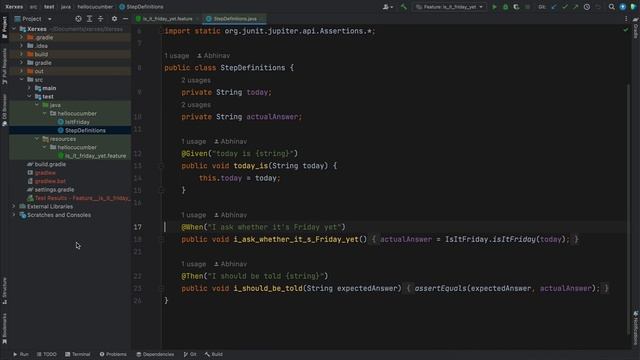Open Build tool window
The height and width of the screenshot is (360, 640).
(x=214, y=354)
